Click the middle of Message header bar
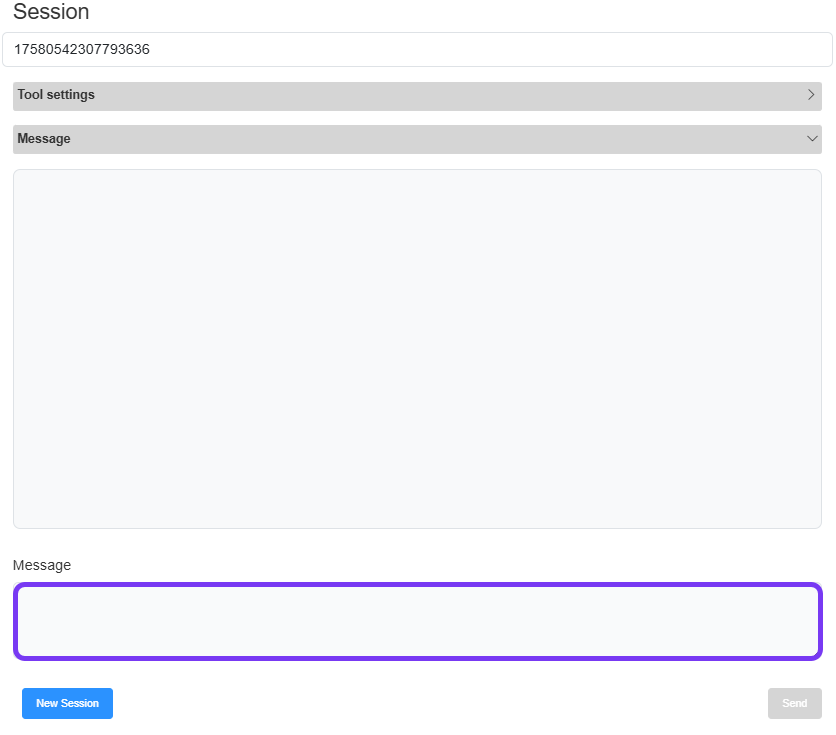This screenshot has width=836, height=735. pyautogui.click(x=417, y=139)
